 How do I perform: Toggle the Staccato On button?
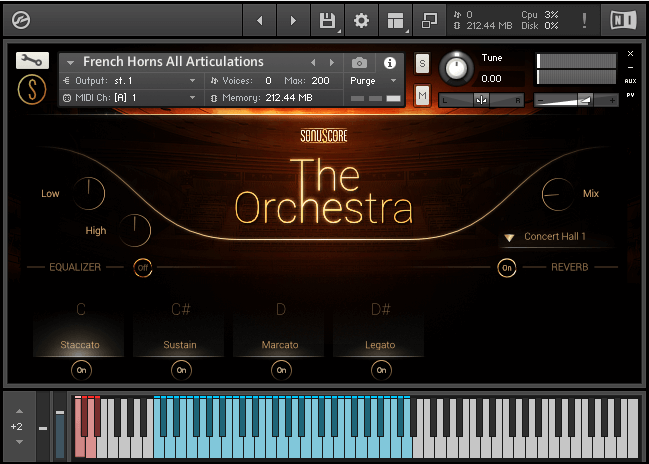[81, 370]
